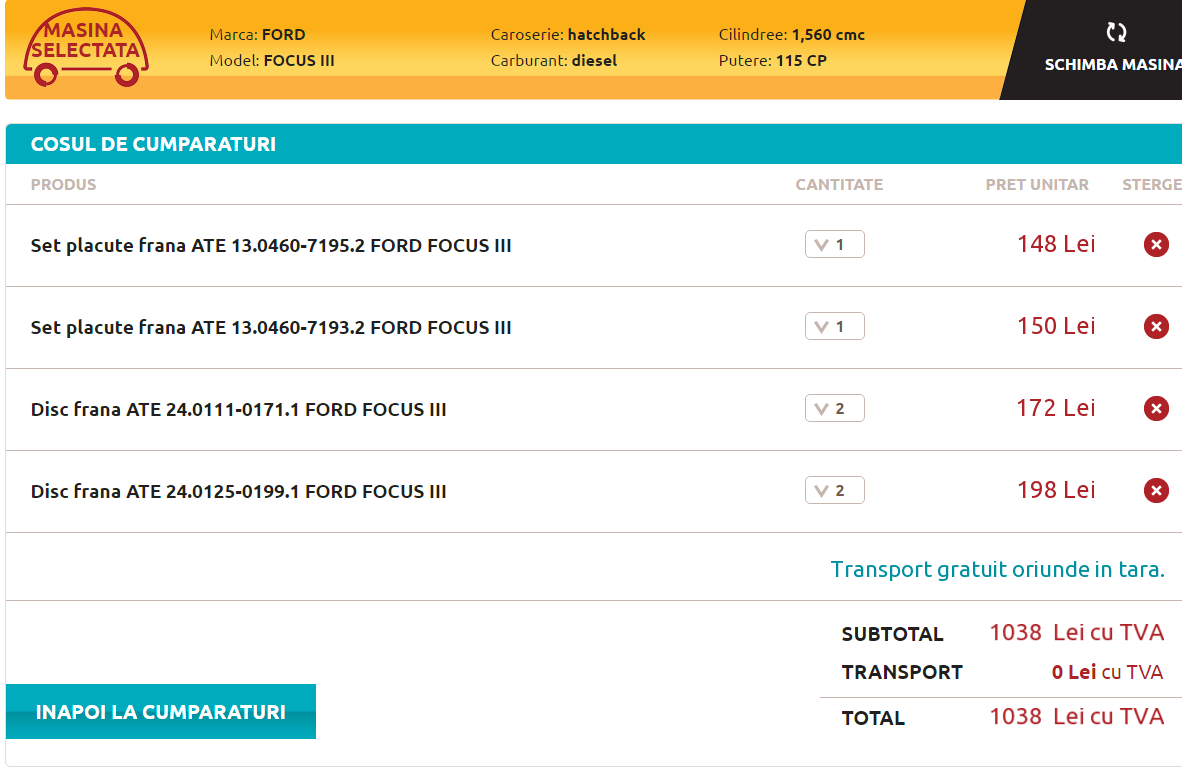Click the Cantitate column header
The height and width of the screenshot is (771, 1182).
(x=839, y=185)
